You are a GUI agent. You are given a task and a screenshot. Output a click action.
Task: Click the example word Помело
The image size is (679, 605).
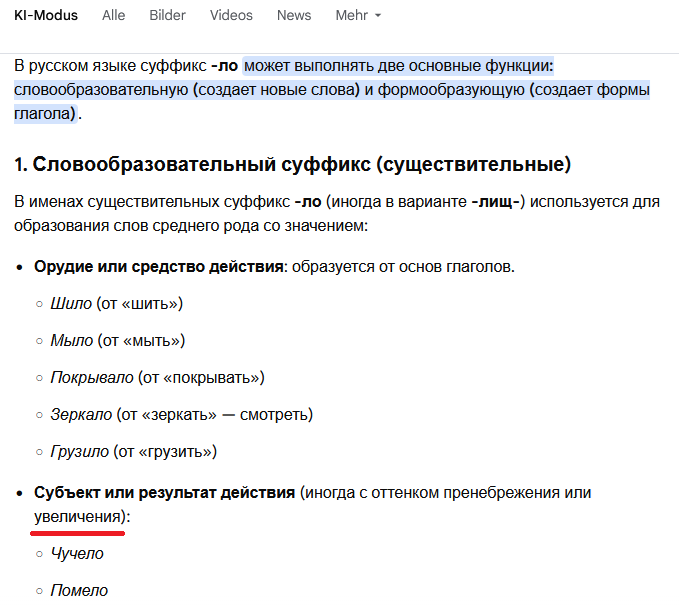click(x=79, y=590)
